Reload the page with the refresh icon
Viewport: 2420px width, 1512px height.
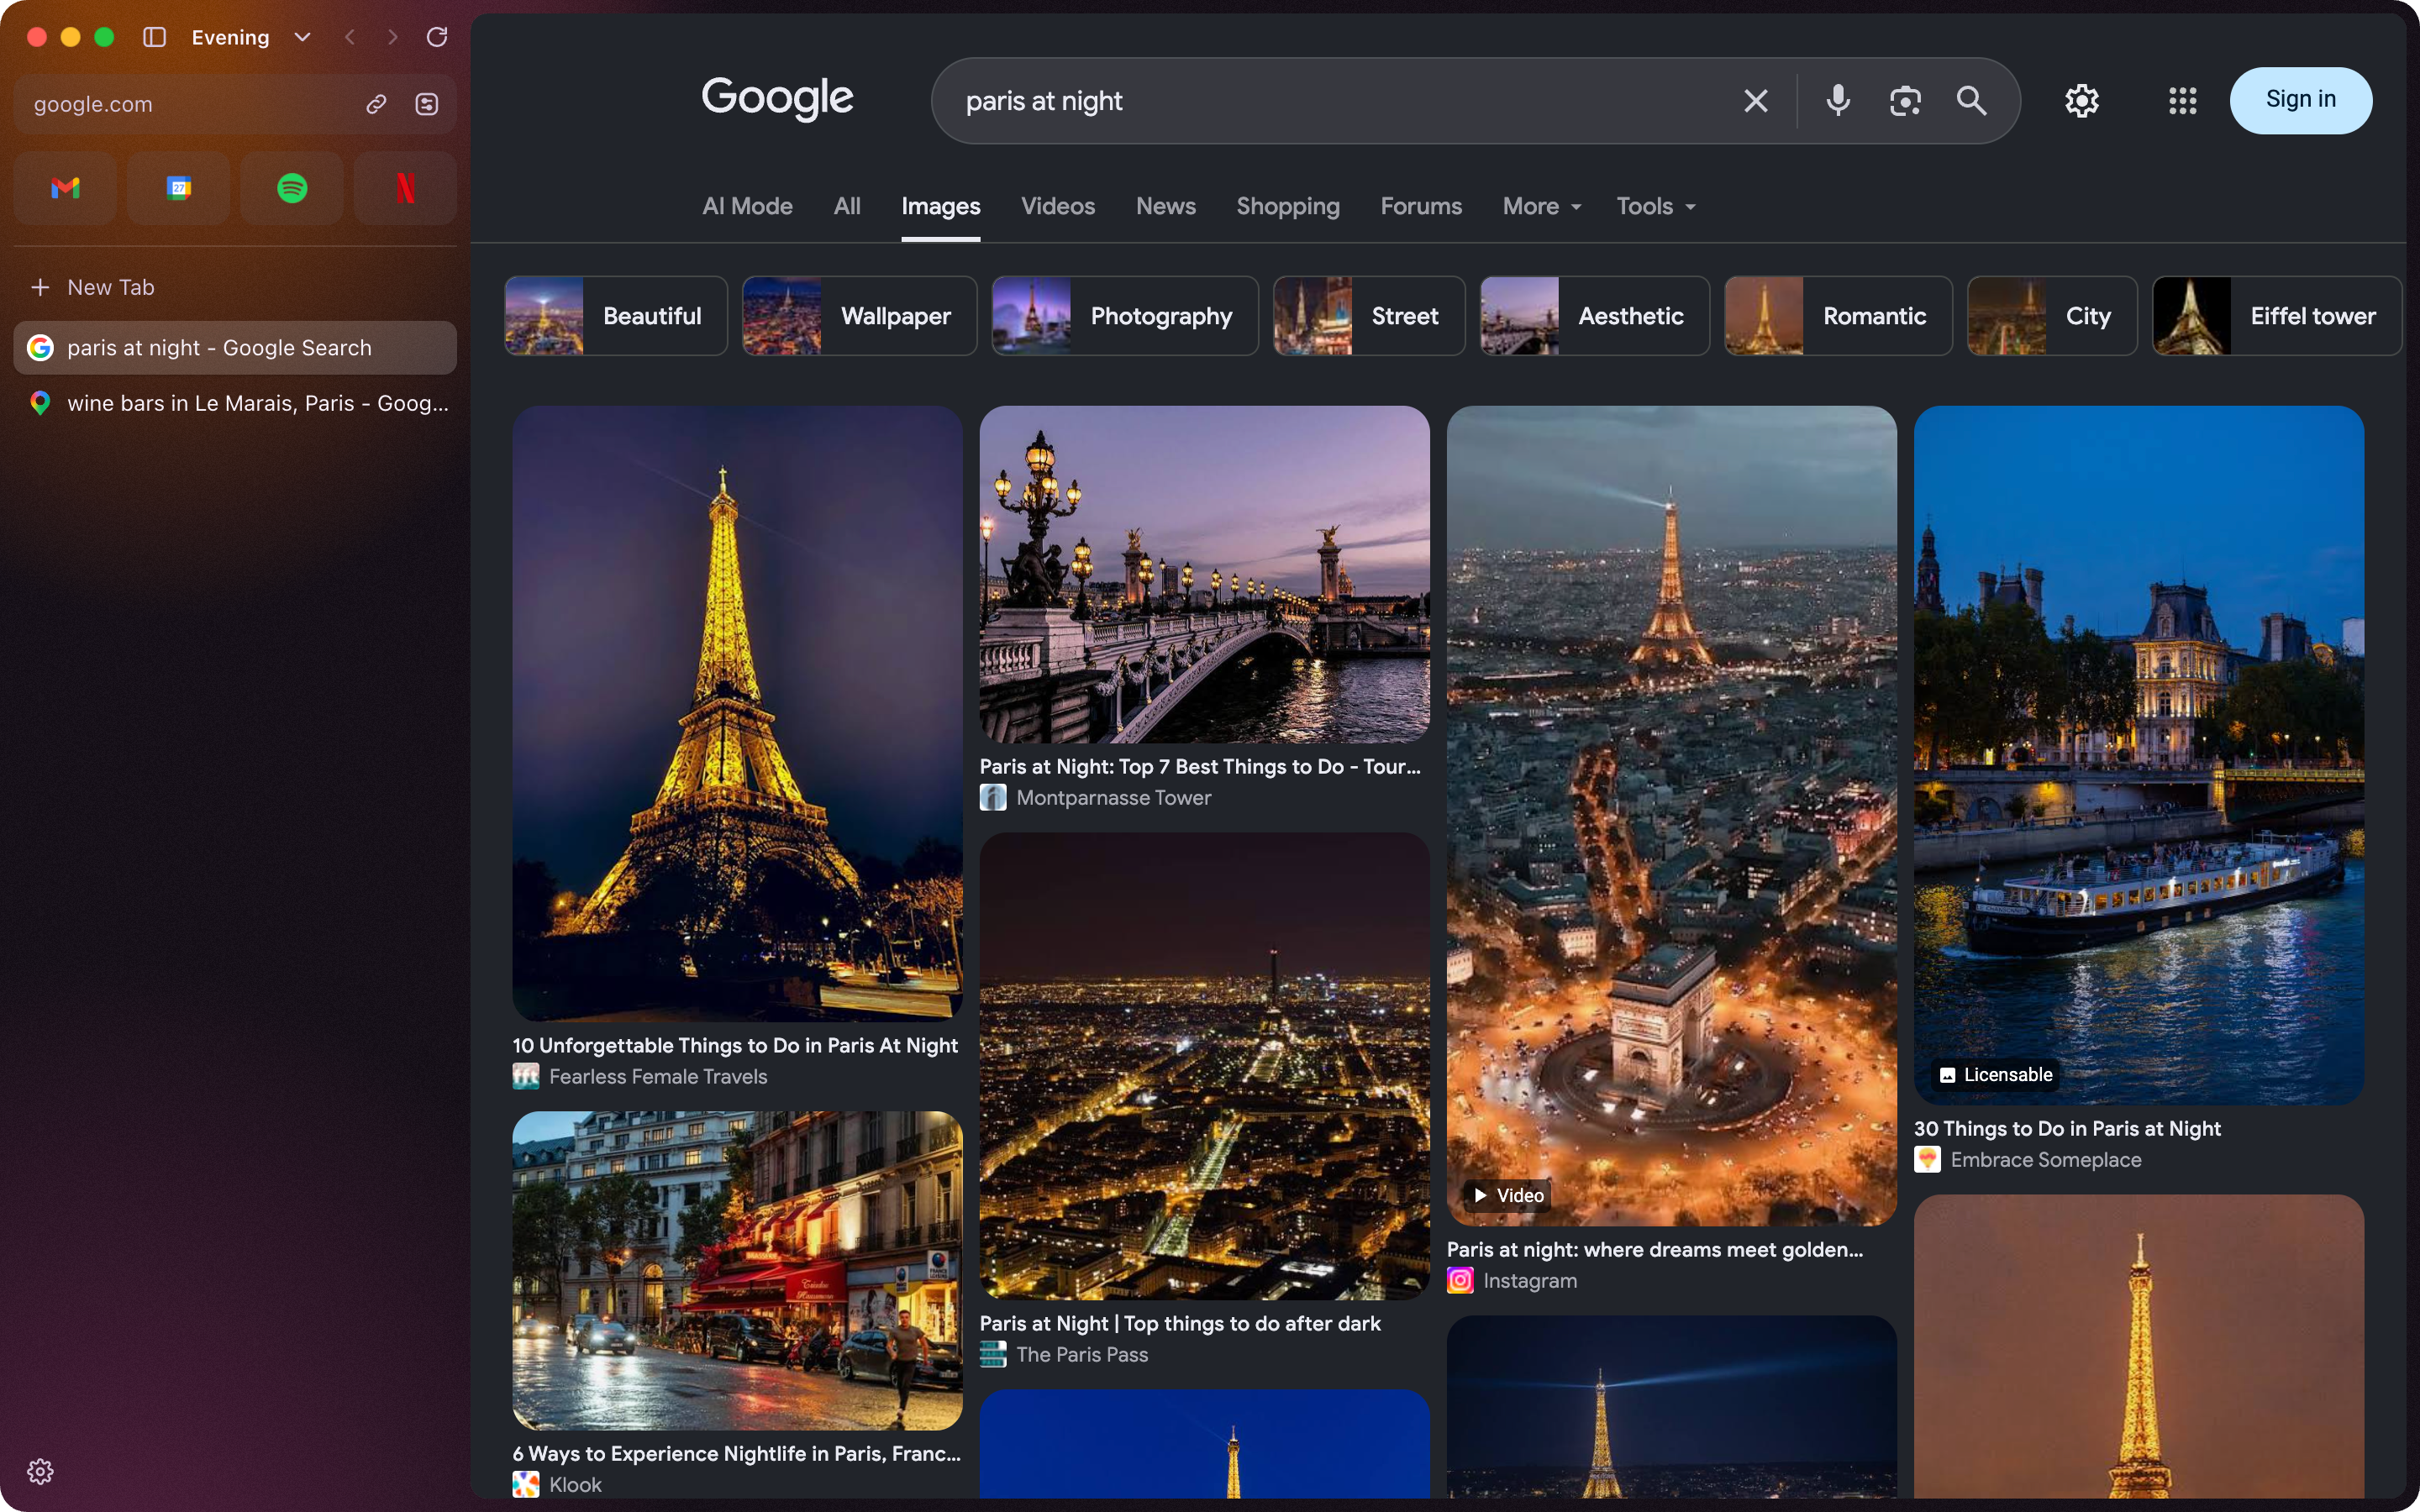(437, 37)
